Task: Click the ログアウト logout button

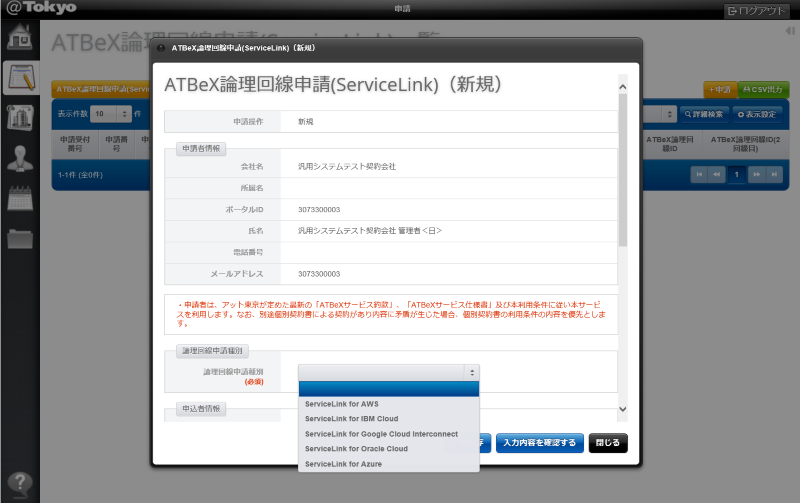Action: [x=757, y=11]
